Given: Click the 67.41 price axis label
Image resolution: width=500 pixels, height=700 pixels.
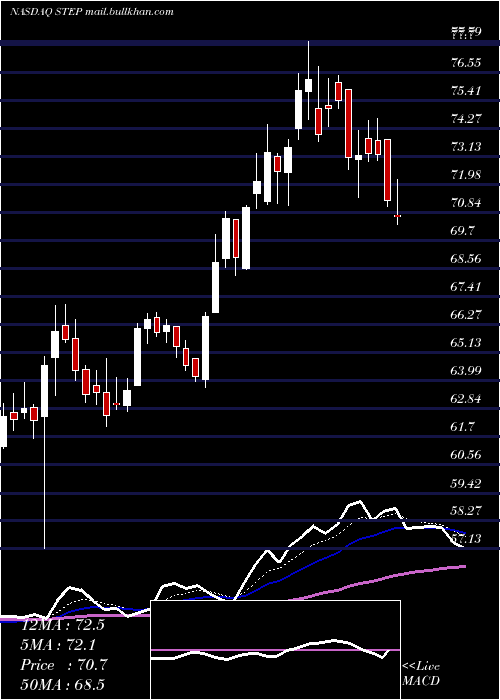Looking at the screenshot, I should click(466, 286).
